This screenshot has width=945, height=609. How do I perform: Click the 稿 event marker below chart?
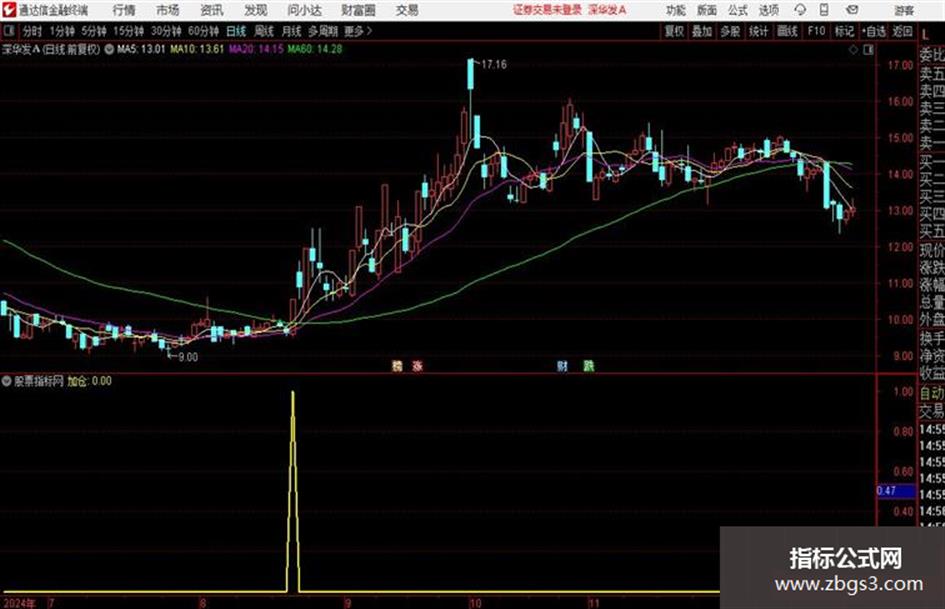(x=397, y=365)
